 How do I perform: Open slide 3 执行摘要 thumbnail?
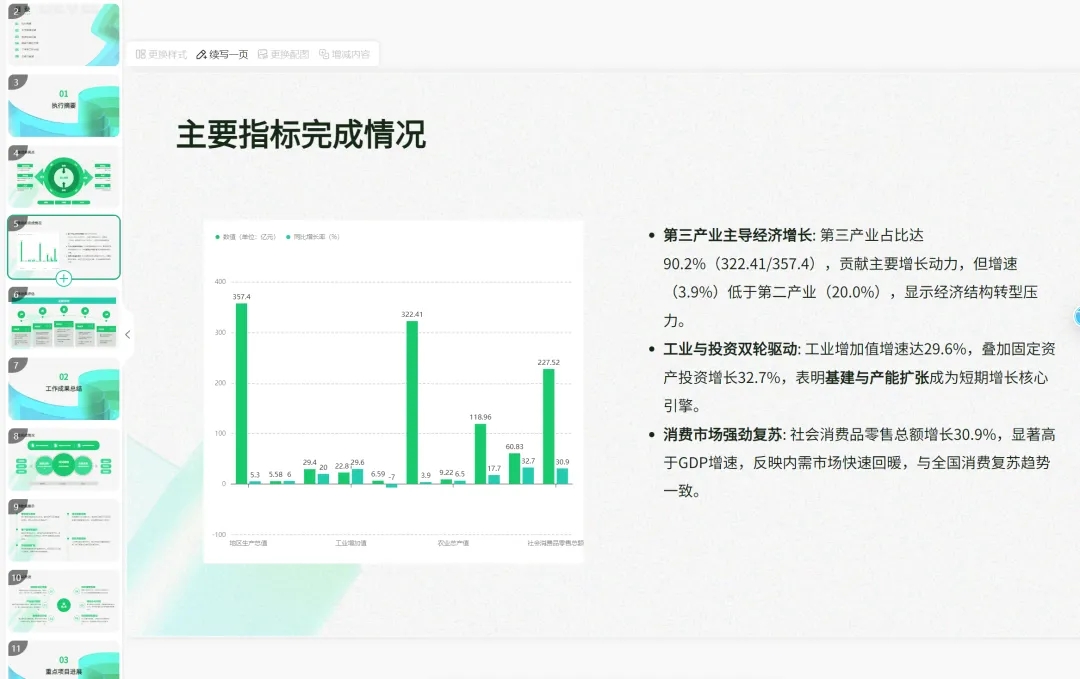pos(63,106)
